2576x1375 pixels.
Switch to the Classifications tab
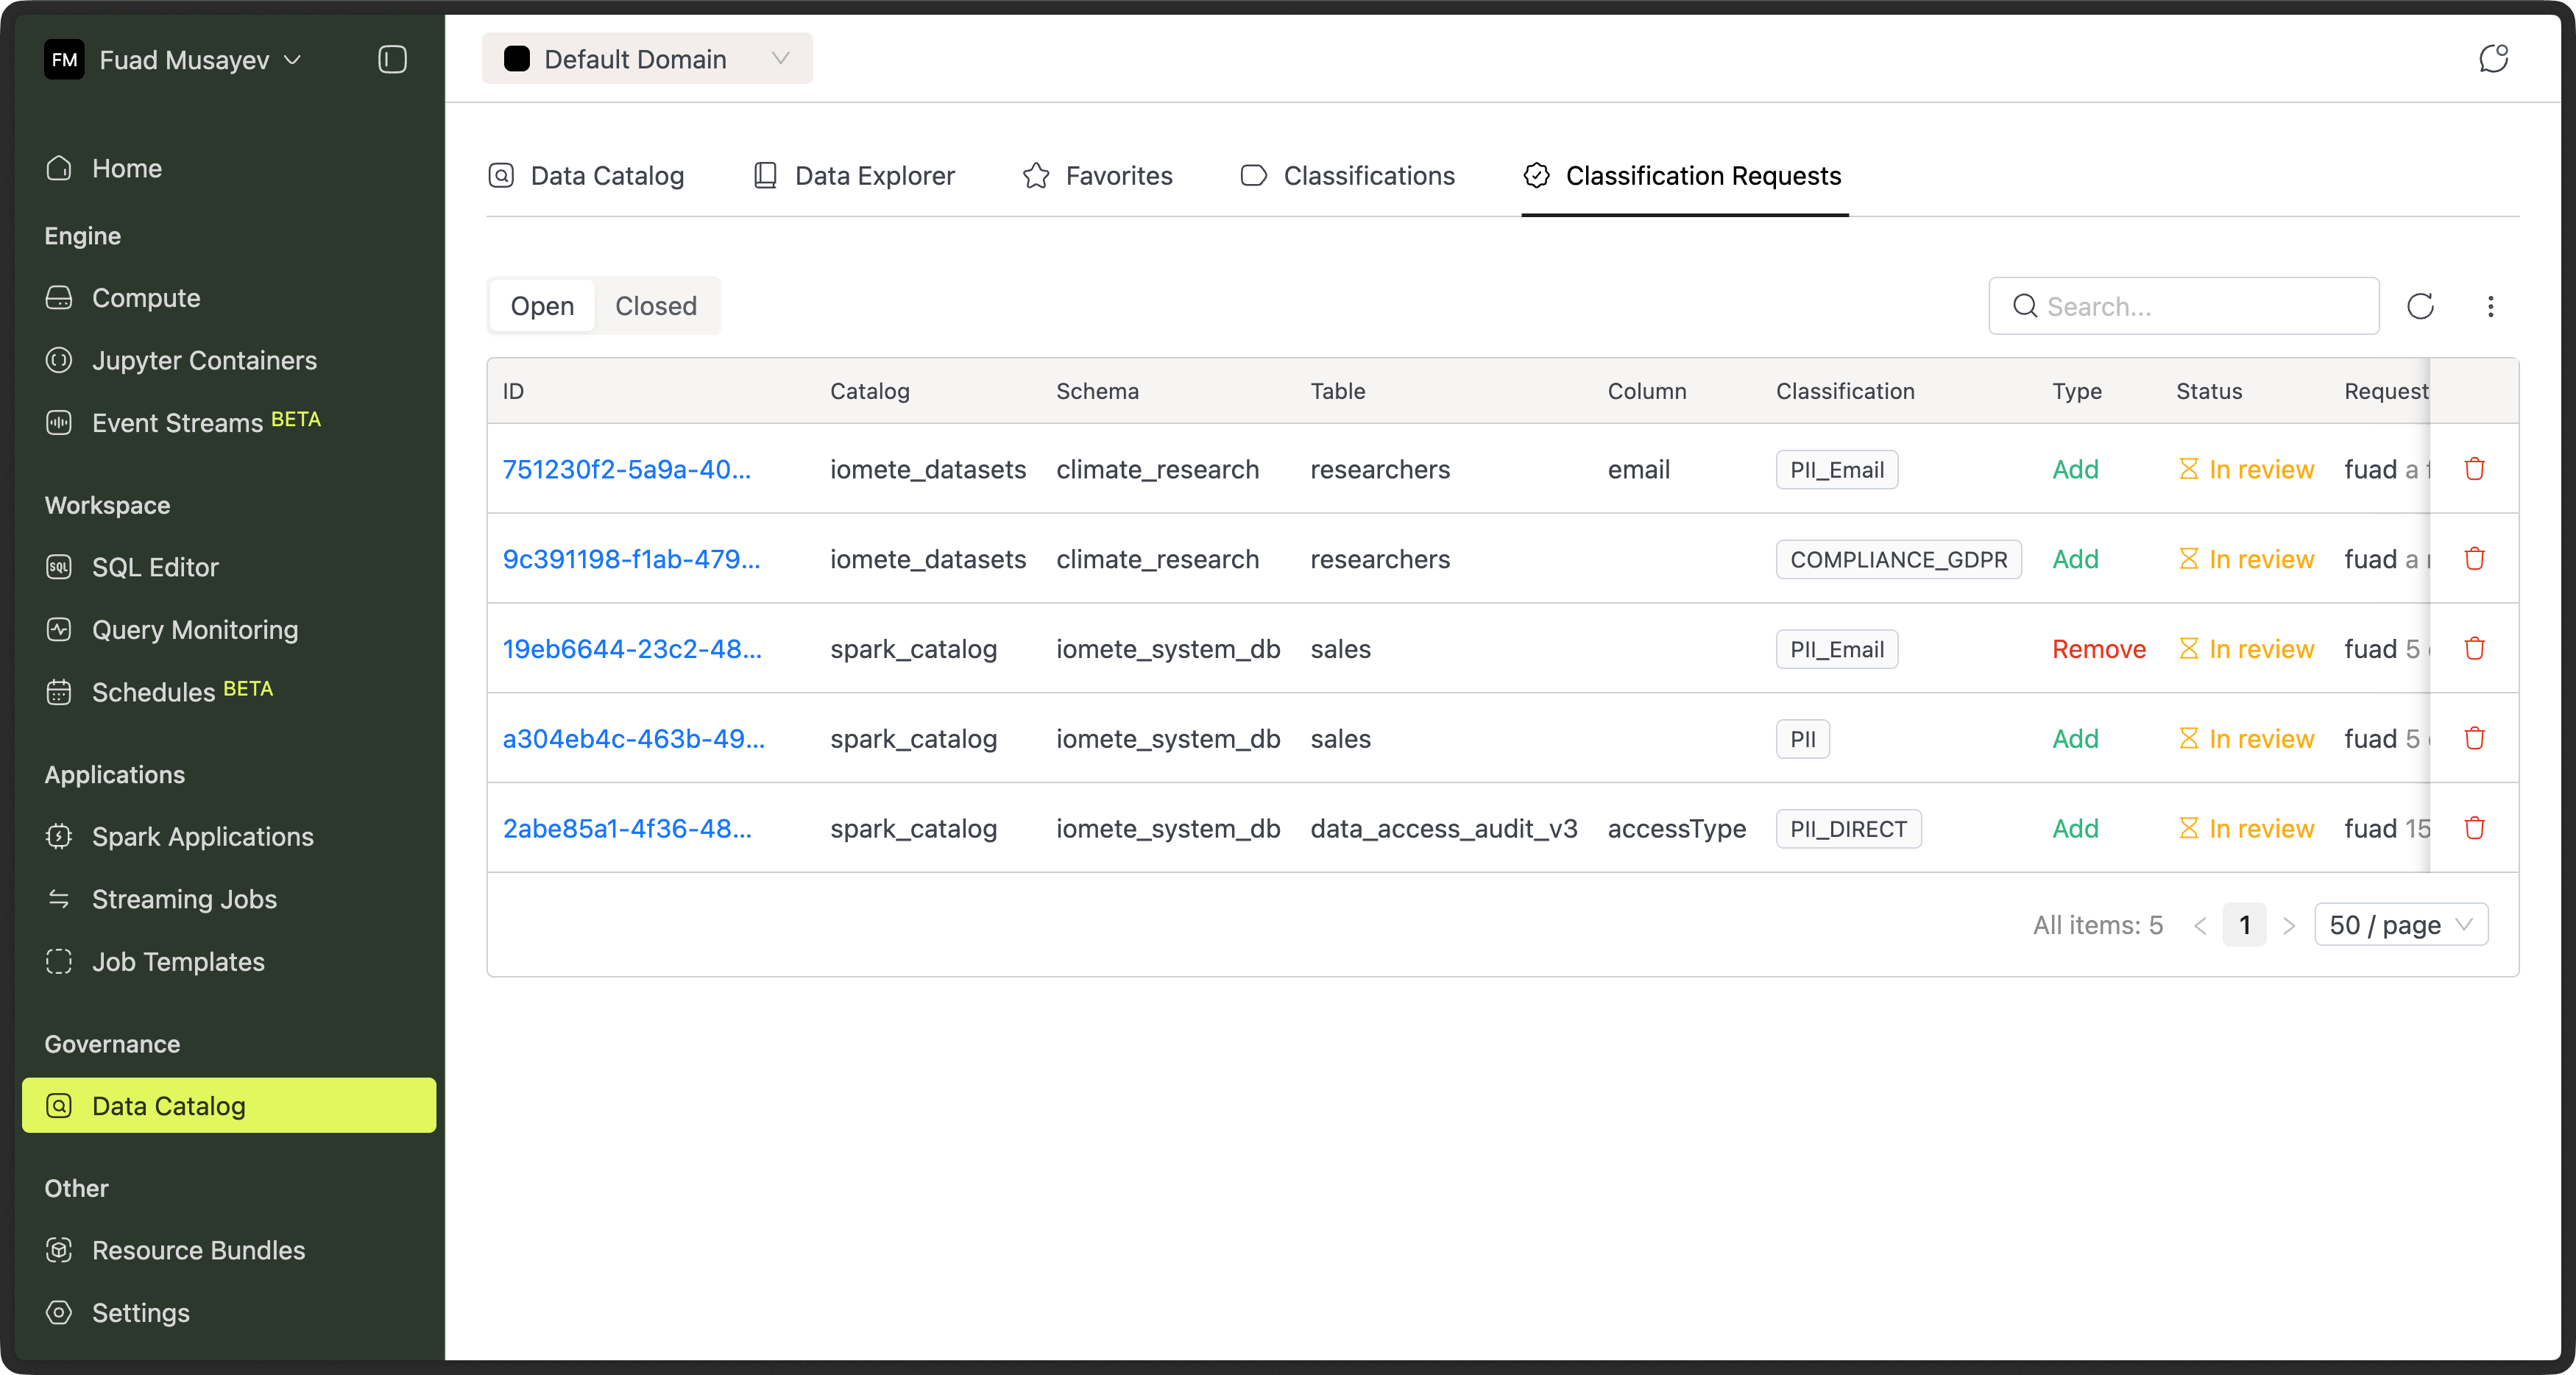1348,176
